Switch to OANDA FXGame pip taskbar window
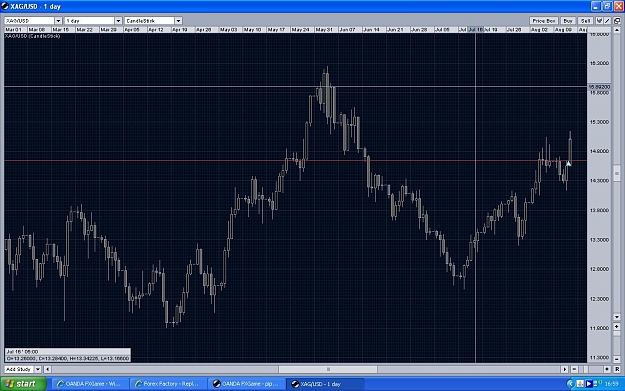This screenshot has width=625, height=391. [246, 384]
